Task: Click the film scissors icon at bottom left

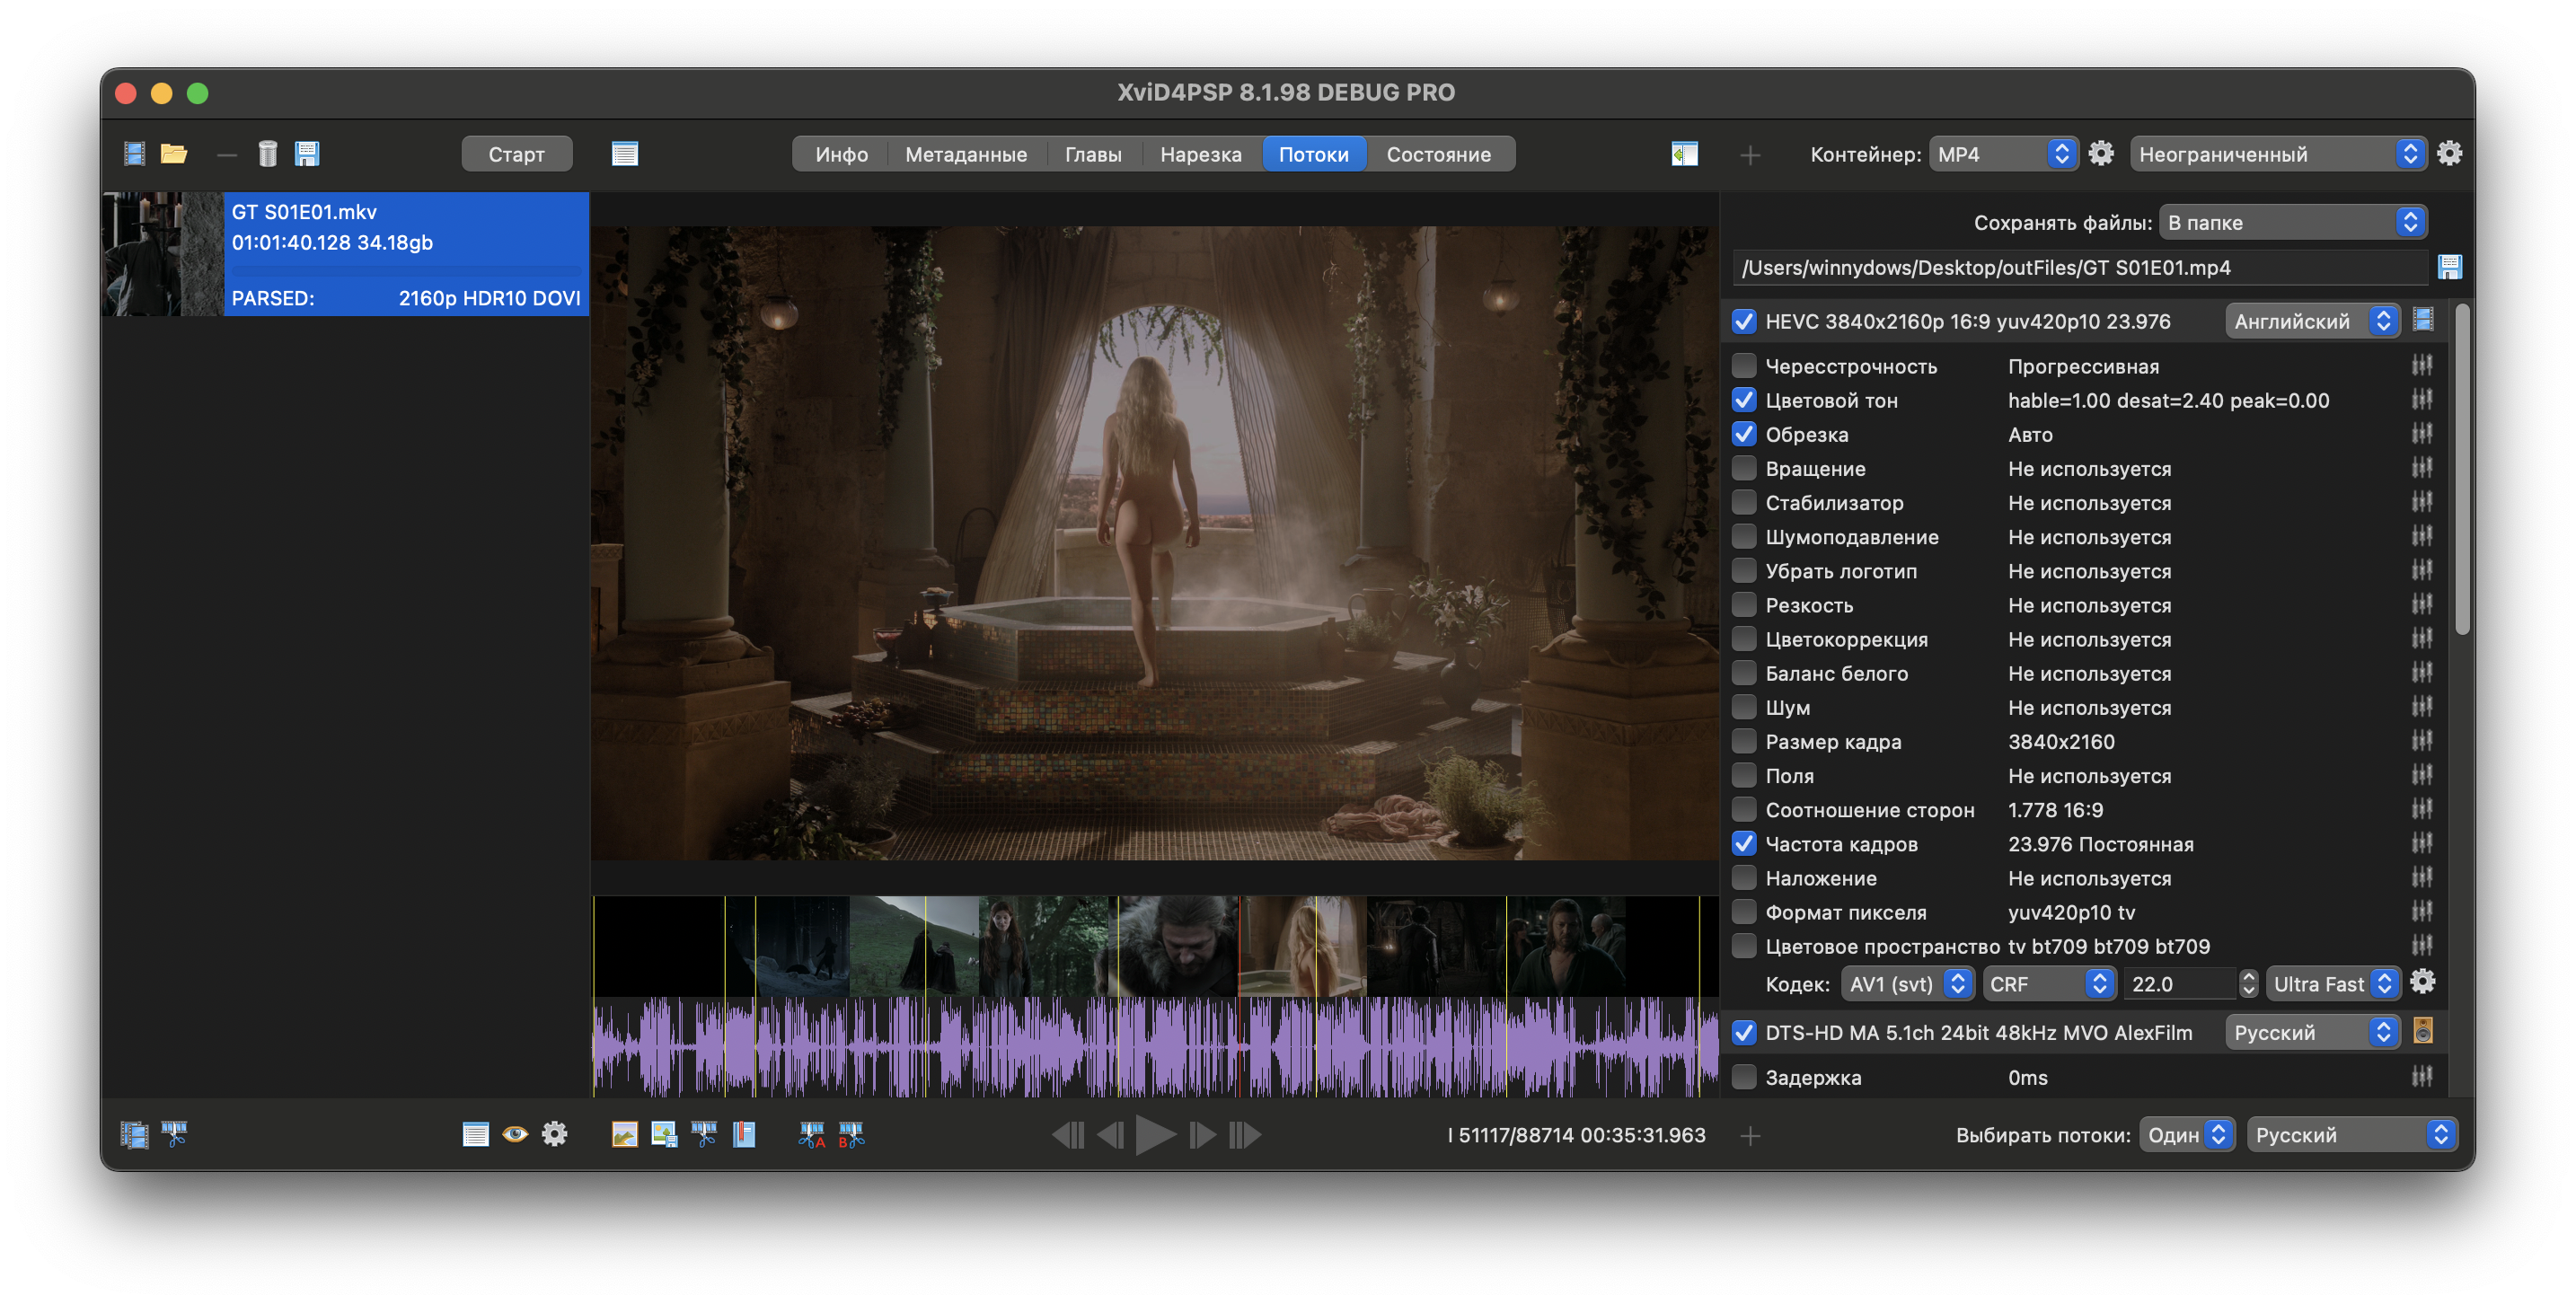Action: (174, 1134)
